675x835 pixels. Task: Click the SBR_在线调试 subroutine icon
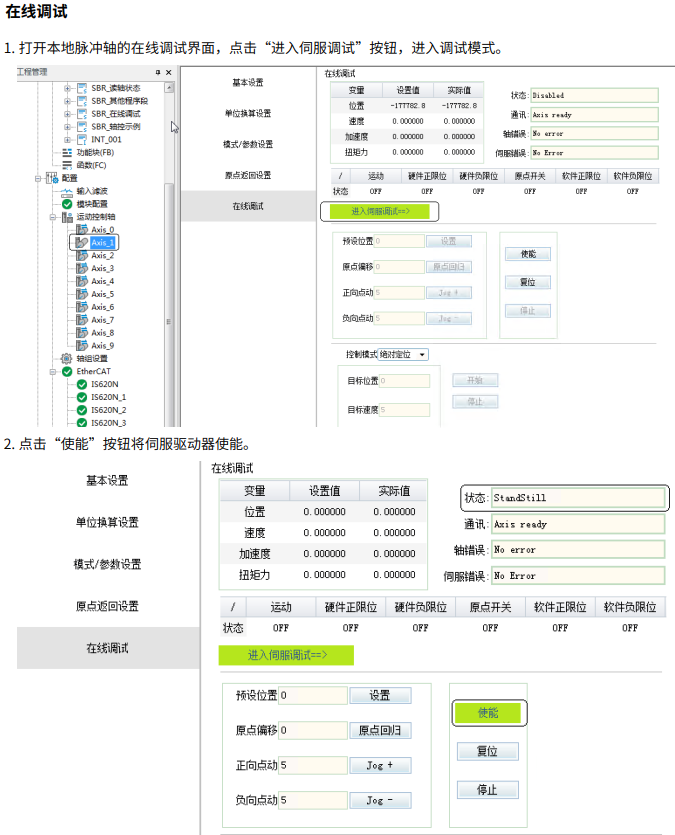click(82, 113)
